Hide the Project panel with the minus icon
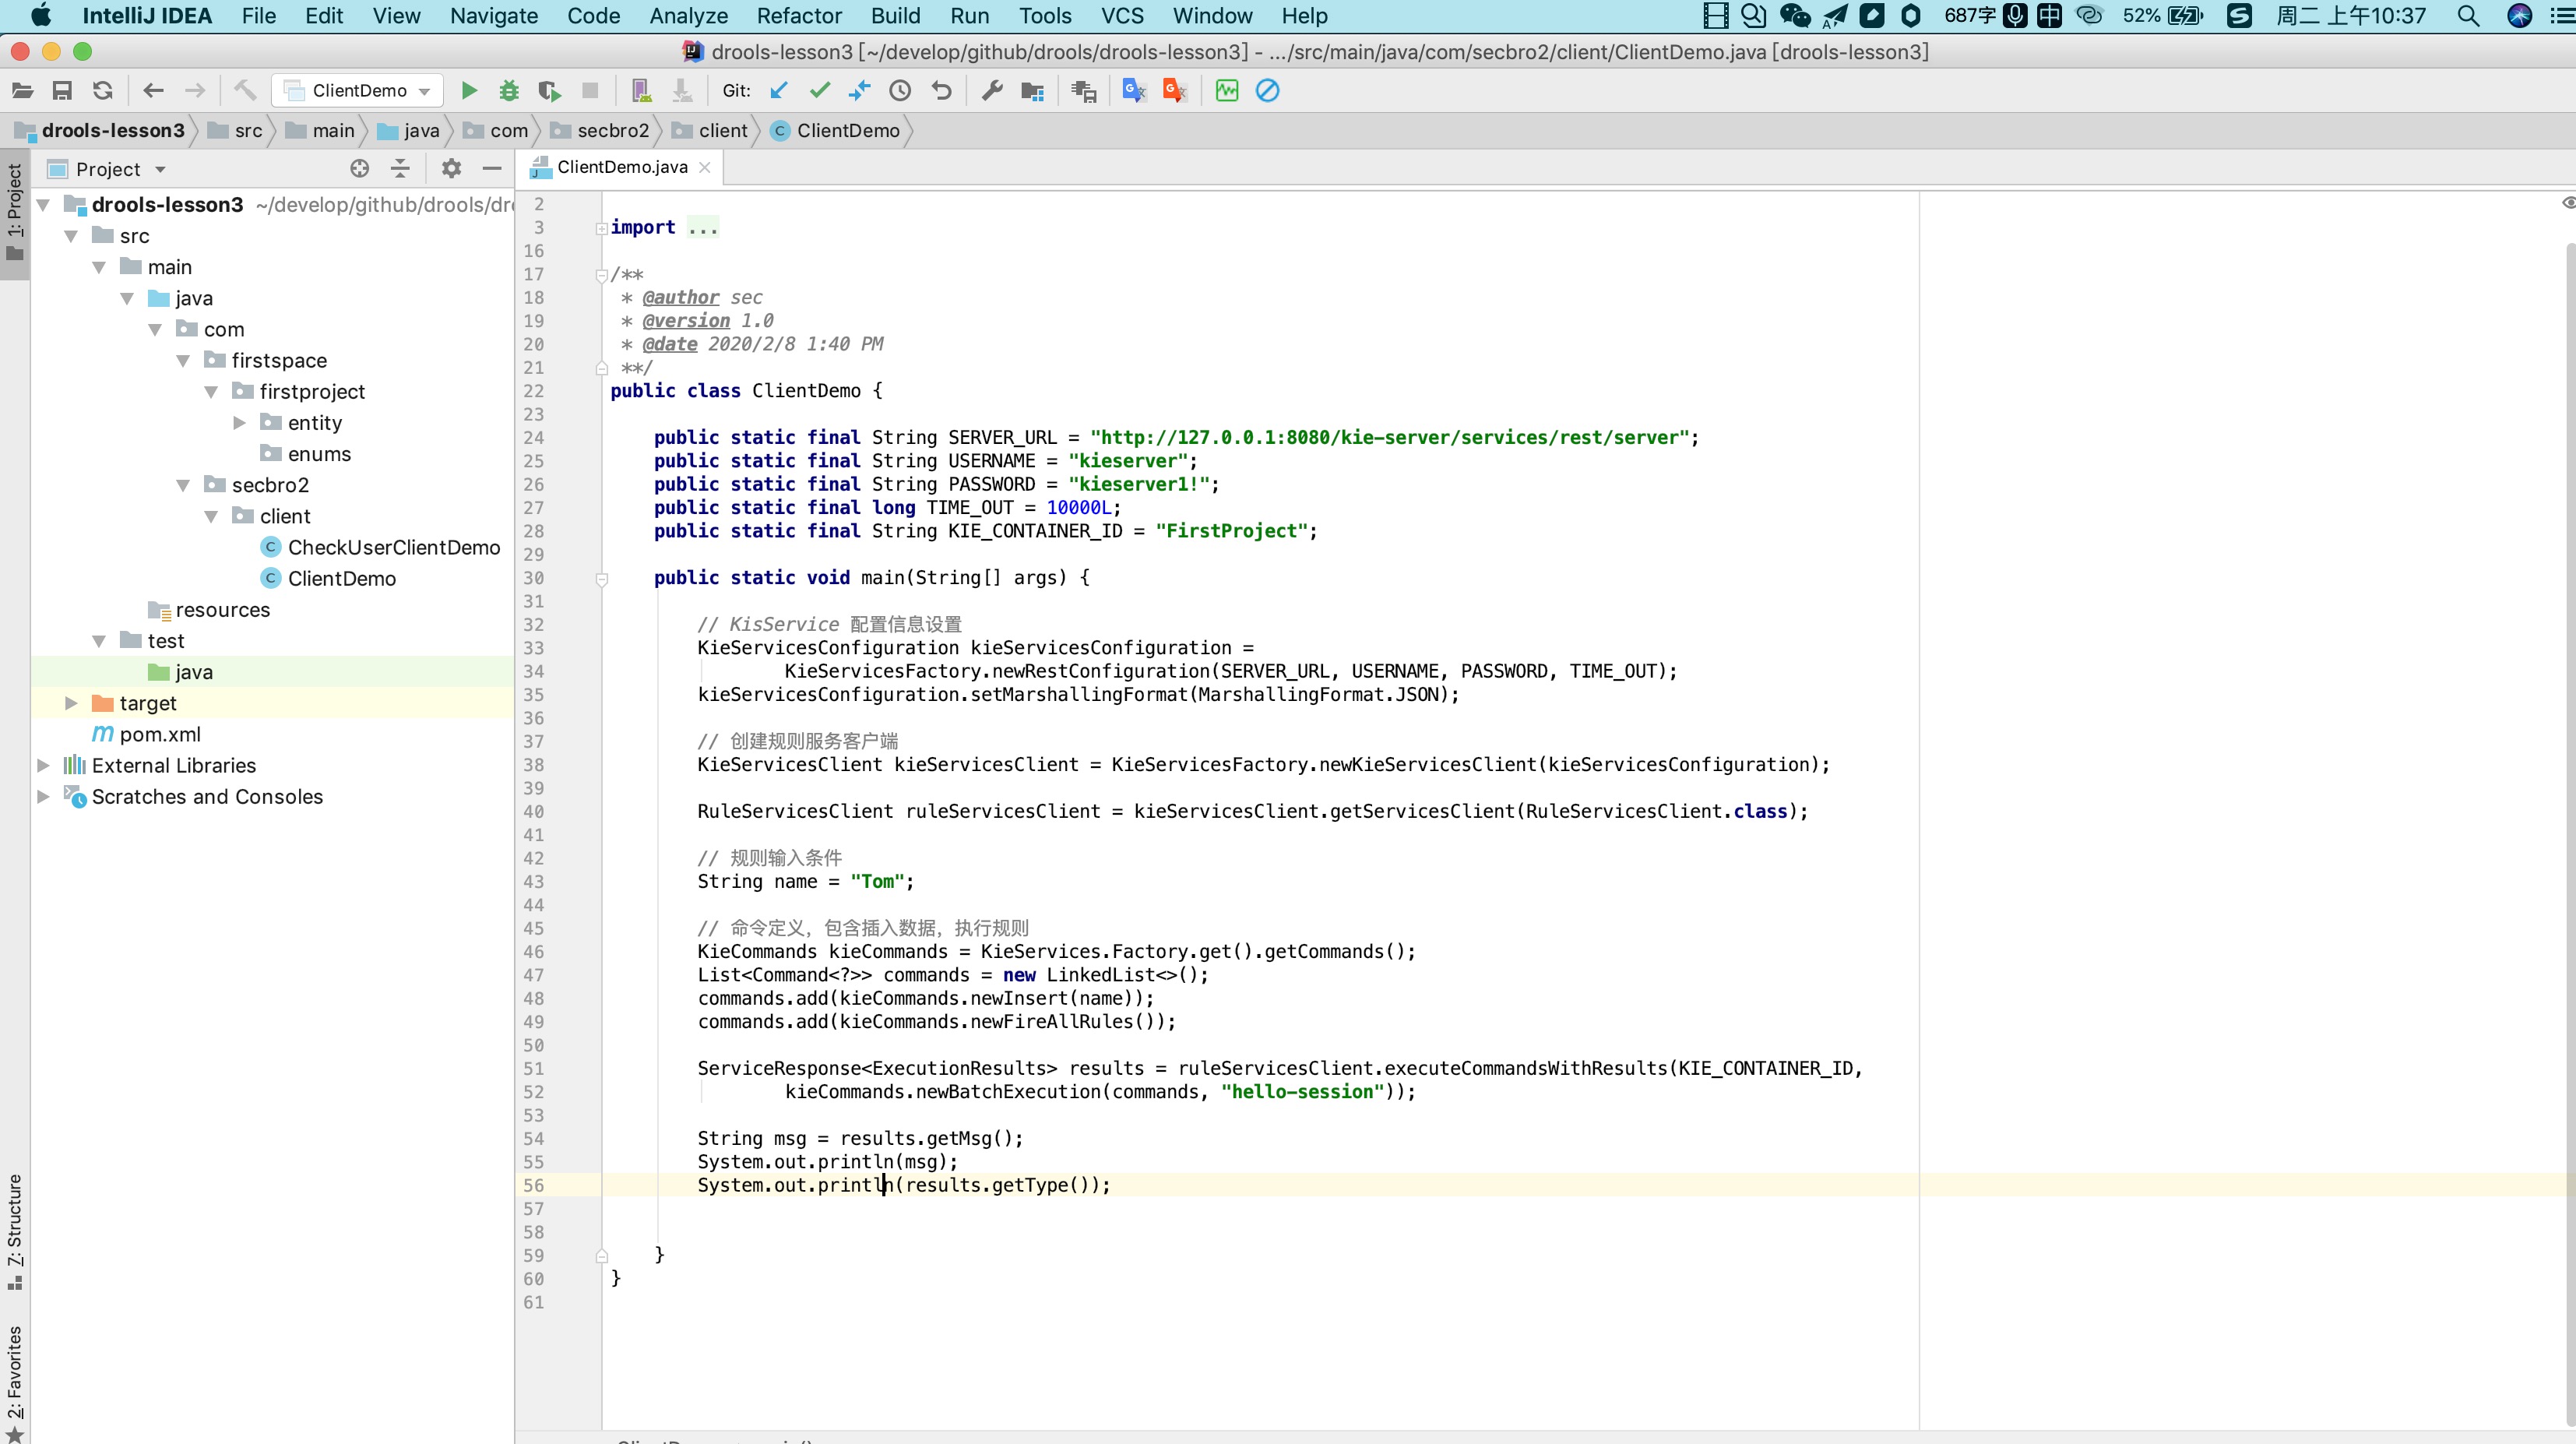Viewport: 2576px width, 1444px height. pyautogui.click(x=492, y=168)
